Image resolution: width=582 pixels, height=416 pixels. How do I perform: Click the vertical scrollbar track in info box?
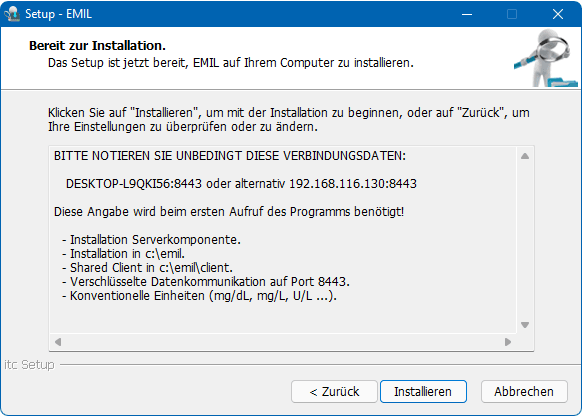click(x=525, y=241)
